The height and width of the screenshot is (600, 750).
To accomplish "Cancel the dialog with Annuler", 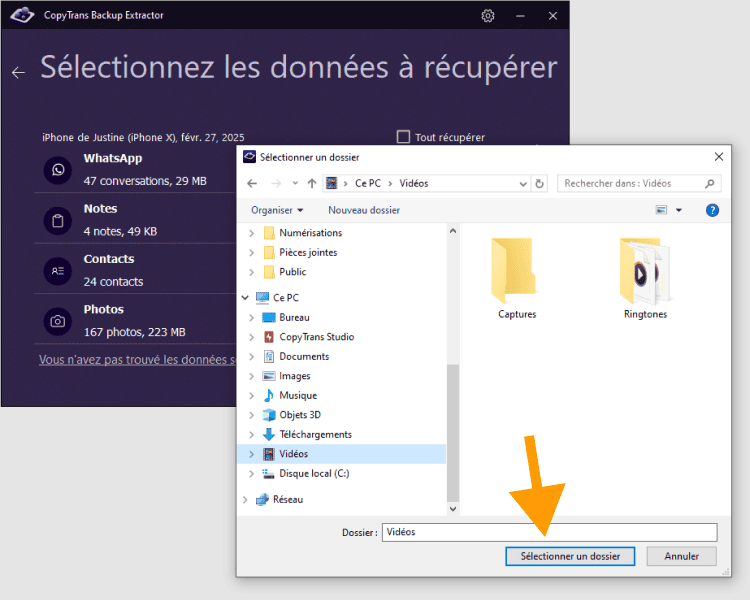I will point(681,556).
